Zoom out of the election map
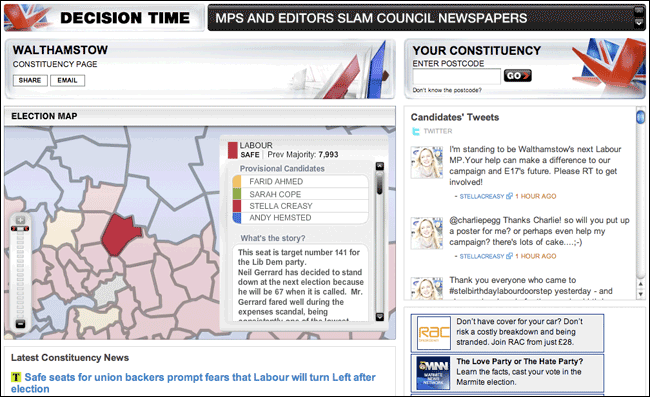The height and width of the screenshot is (397, 650). coord(20,324)
